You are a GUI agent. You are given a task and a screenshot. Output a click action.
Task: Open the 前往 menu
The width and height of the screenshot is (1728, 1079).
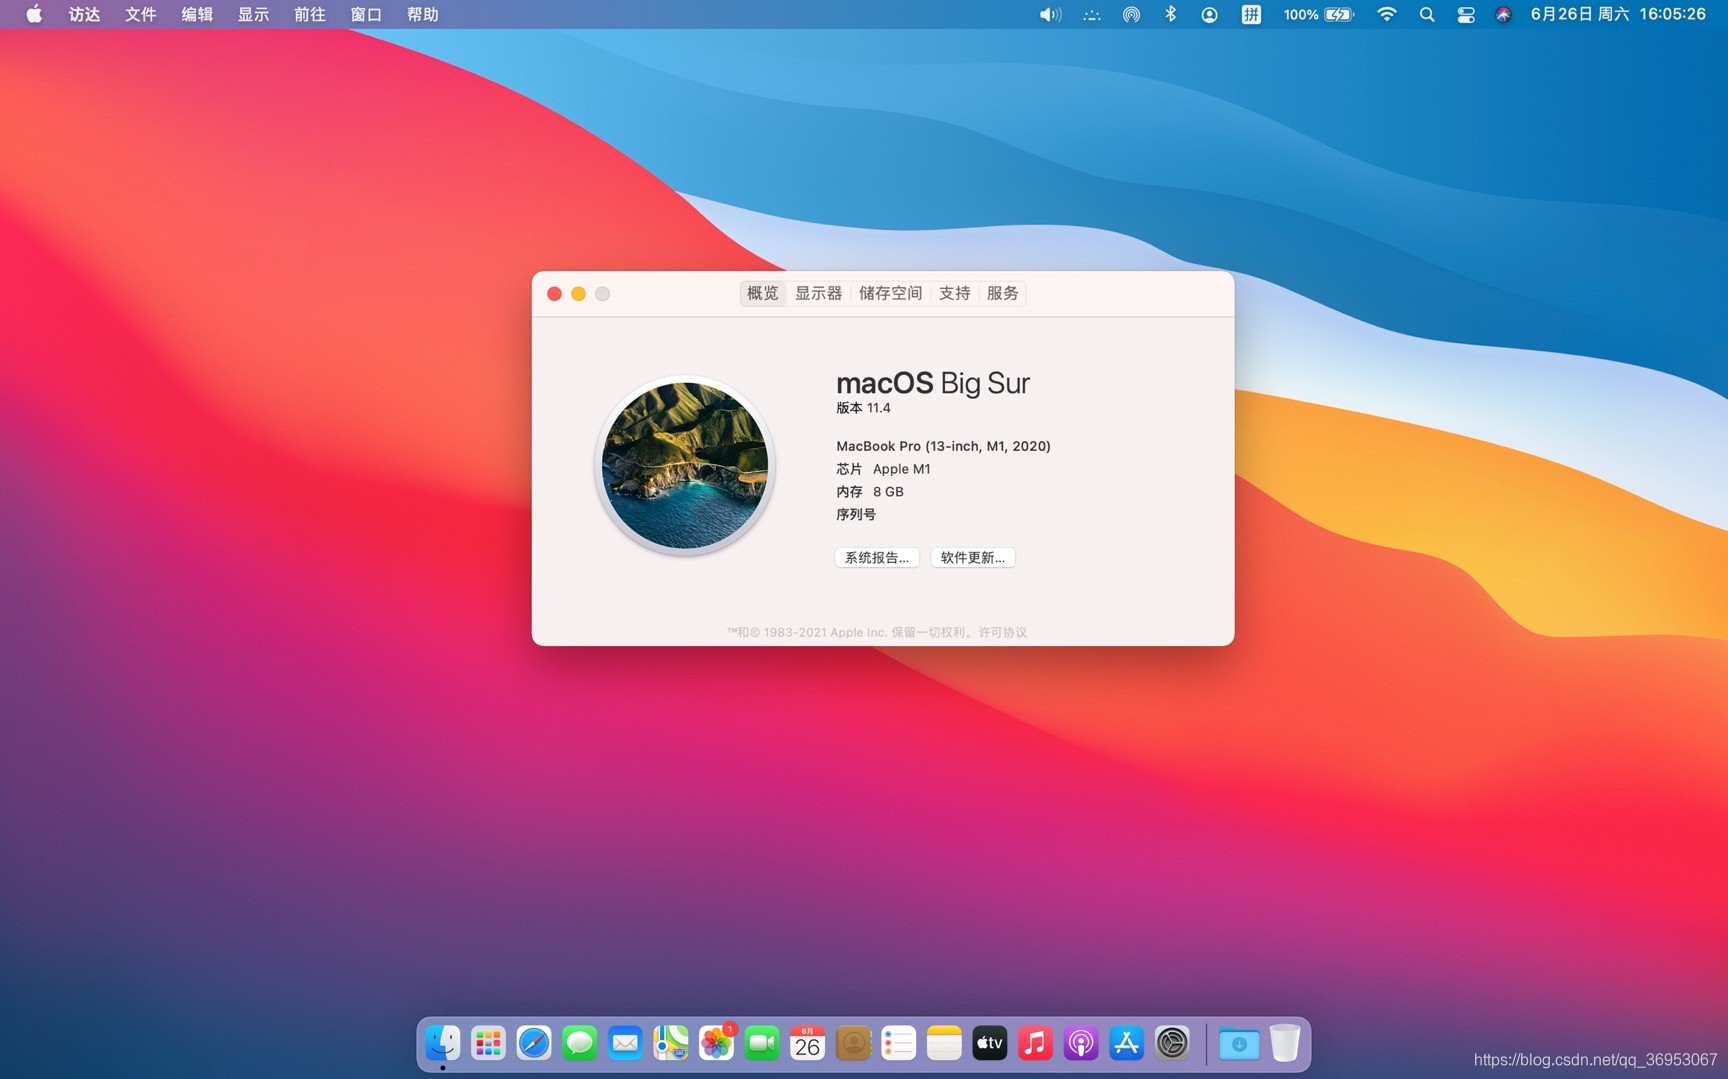tap(309, 14)
